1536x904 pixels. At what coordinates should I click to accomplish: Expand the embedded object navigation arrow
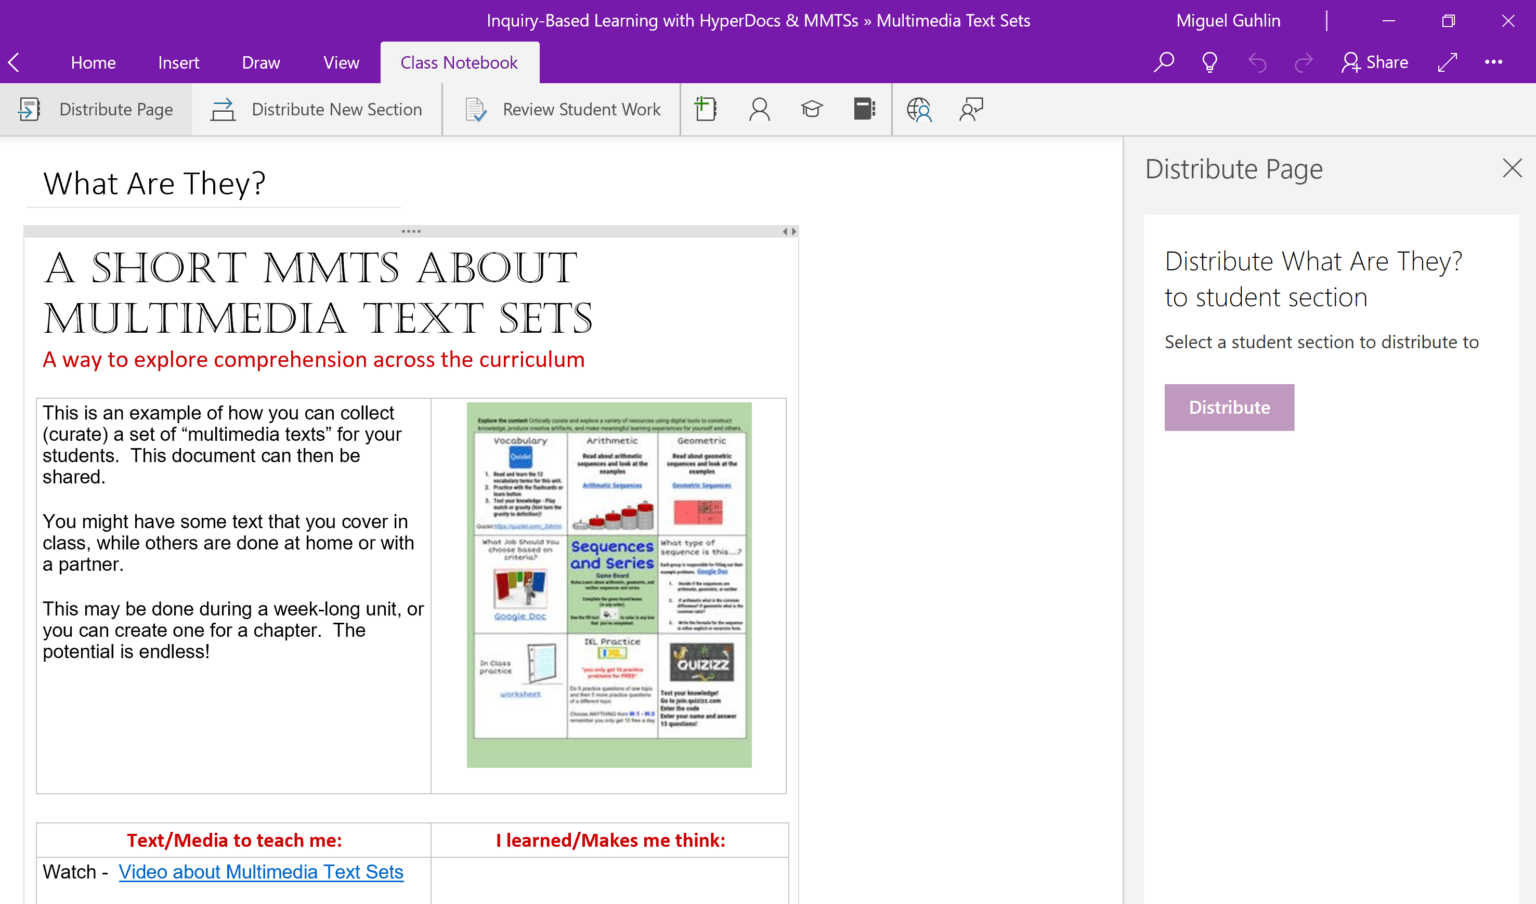point(792,231)
